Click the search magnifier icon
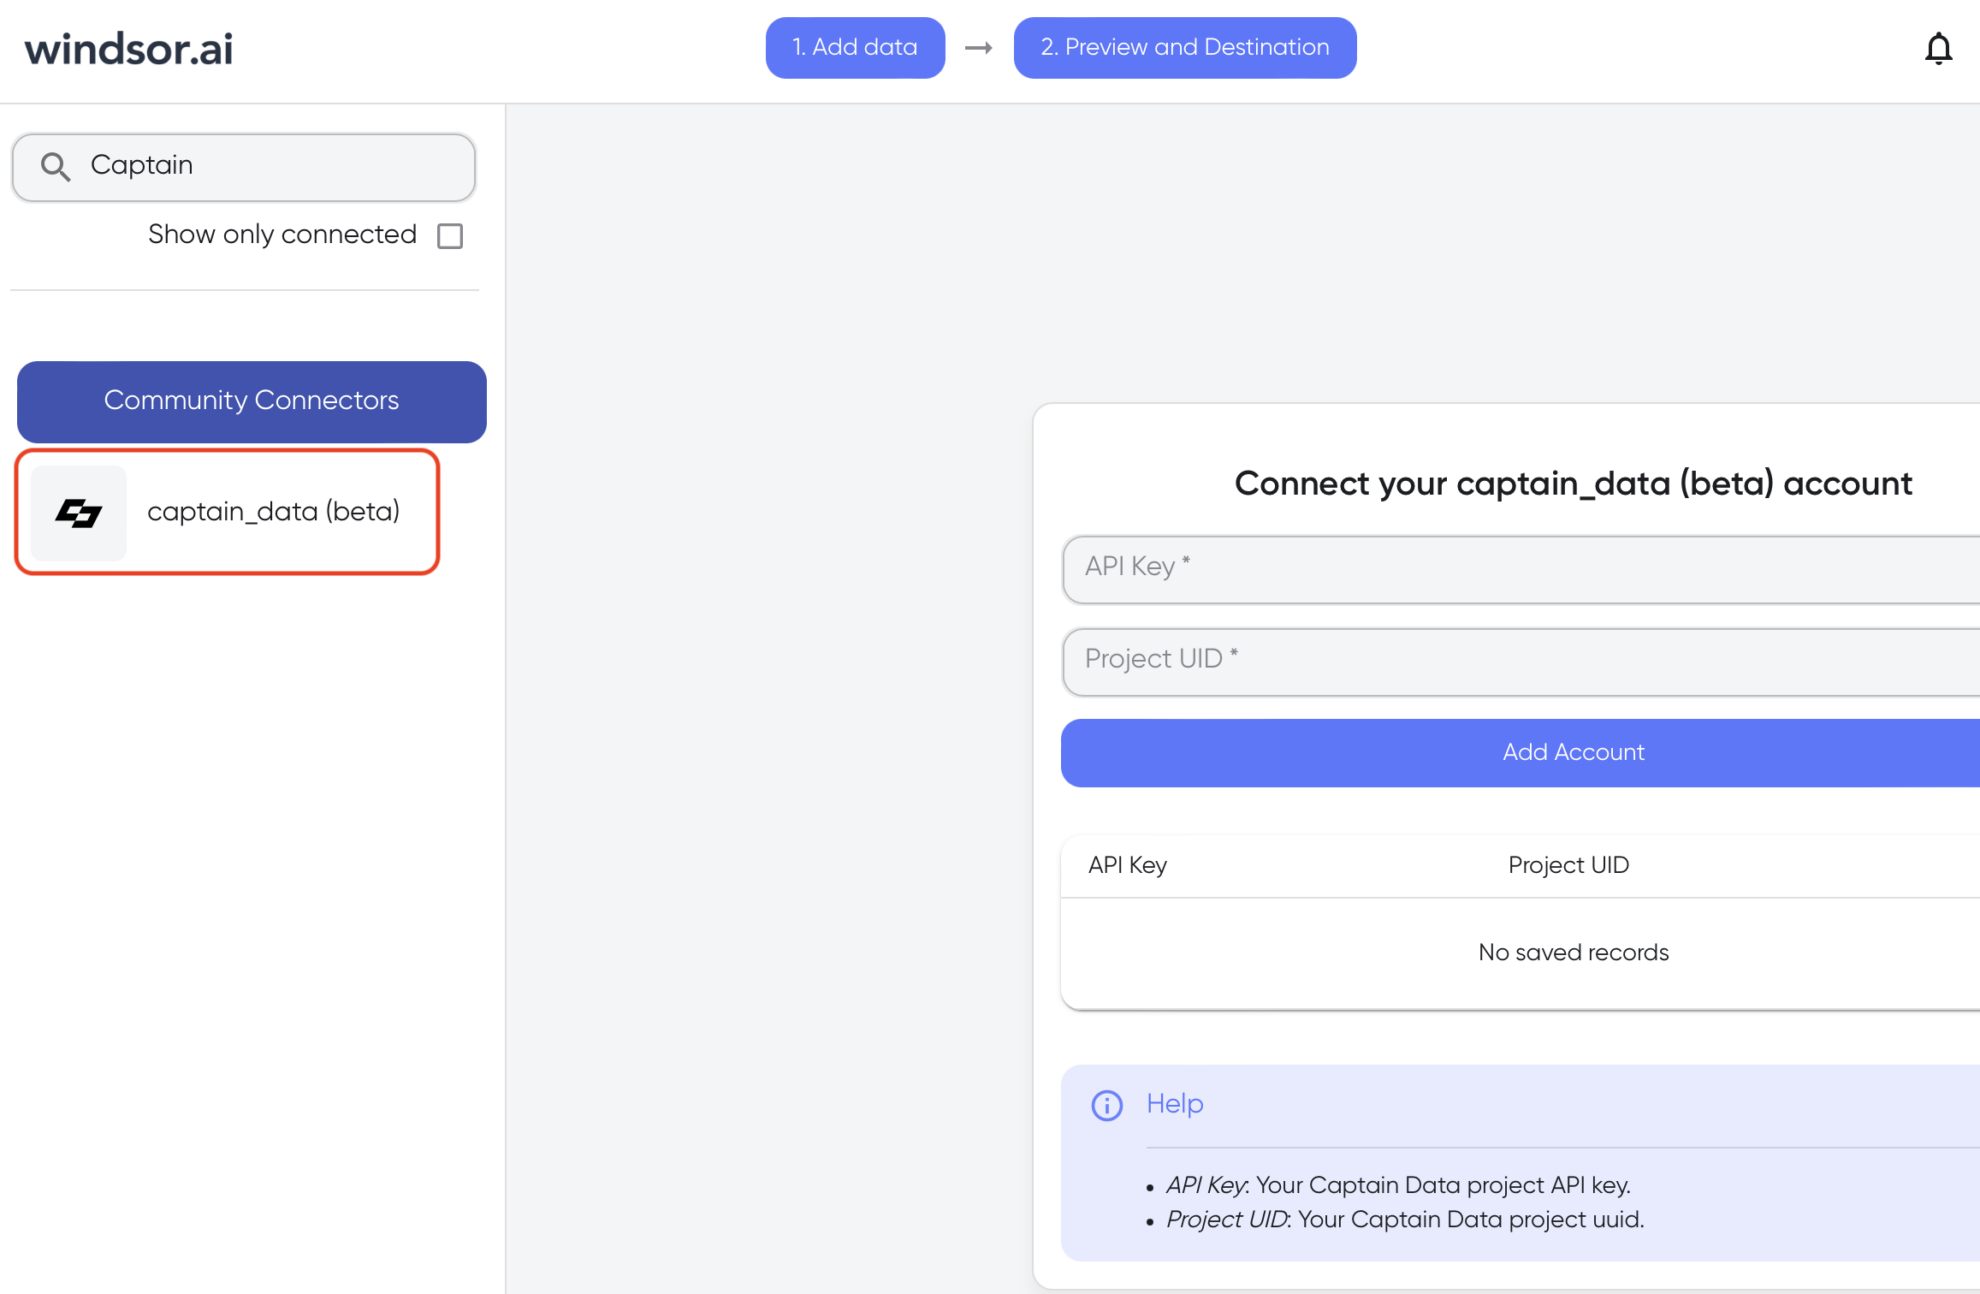1980x1294 pixels. 55,167
